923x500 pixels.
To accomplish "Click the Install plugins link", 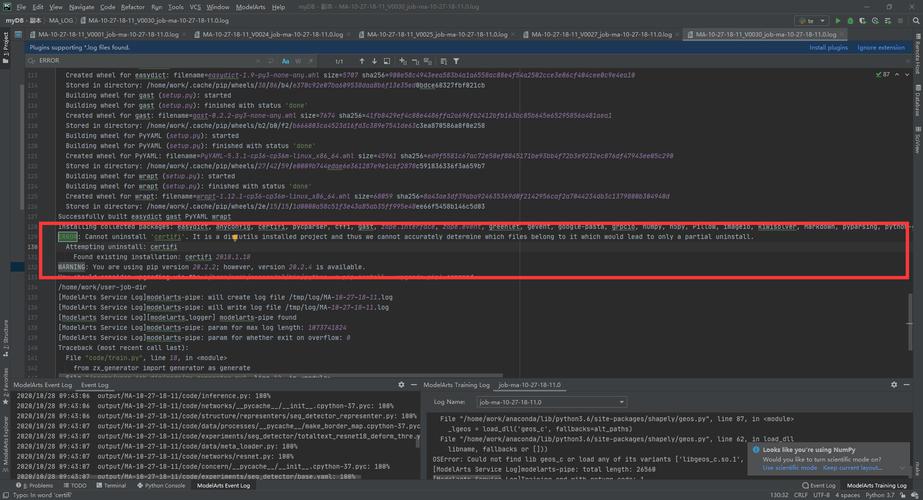I will click(x=828, y=47).
